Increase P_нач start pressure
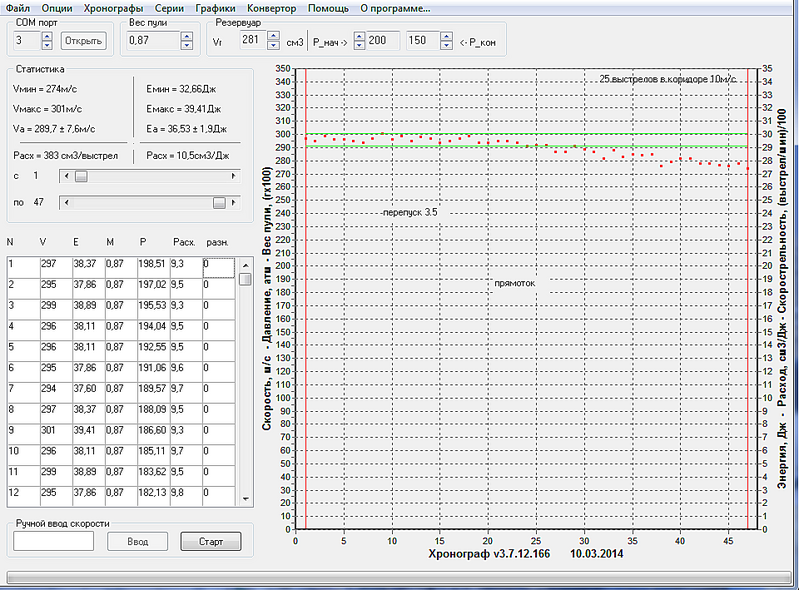This screenshot has height=590, width=799. coord(359,36)
